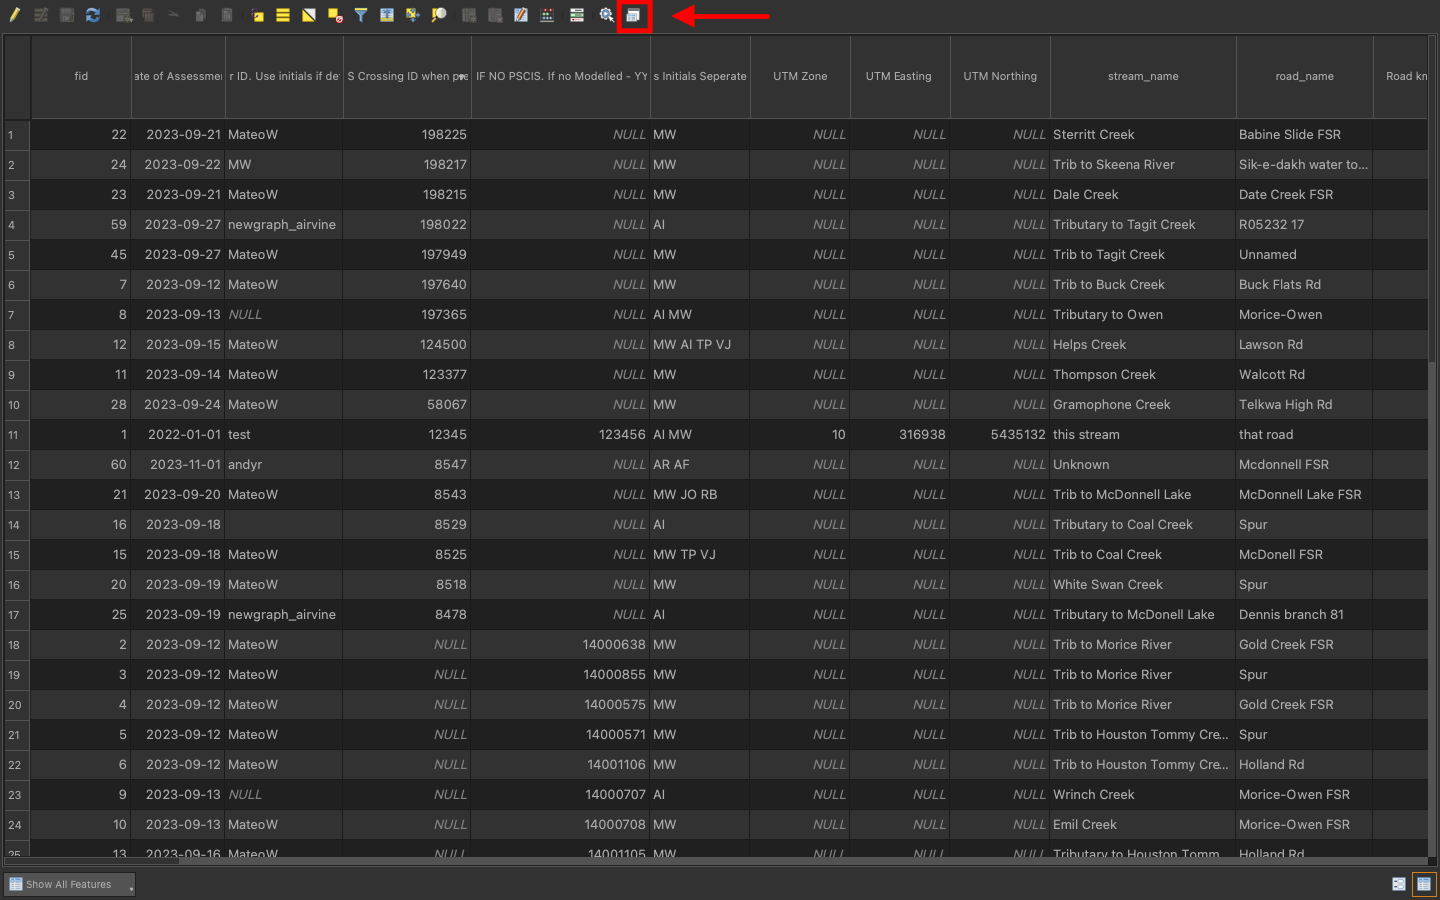
Task: Click the copy selected rows icon
Action: click(200, 15)
